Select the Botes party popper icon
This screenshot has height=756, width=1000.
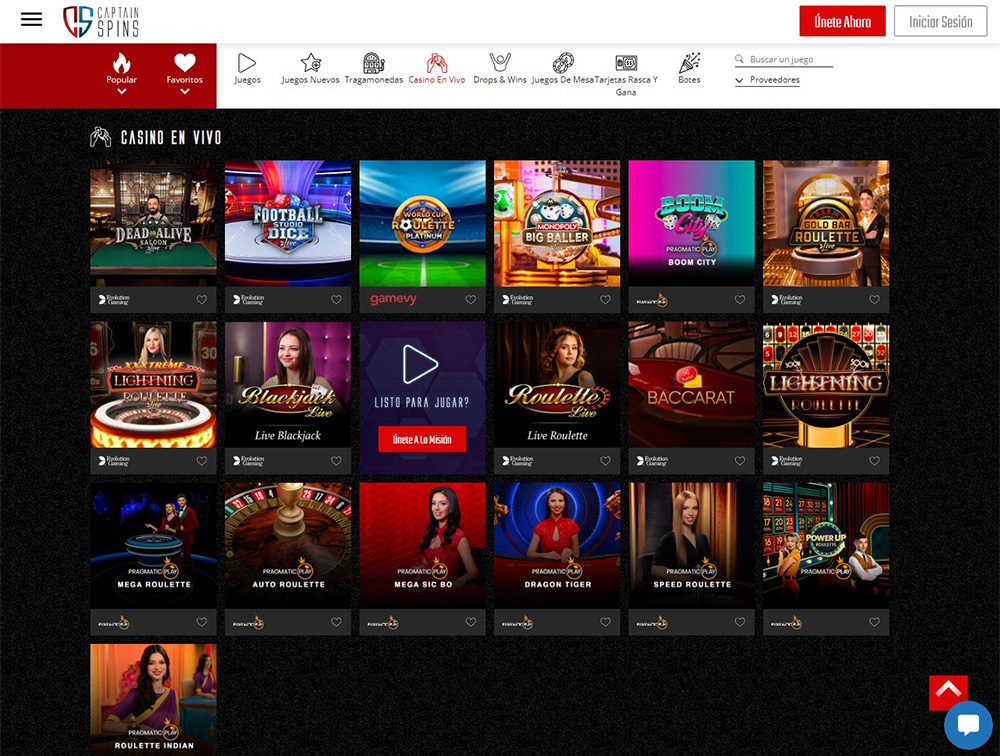point(689,63)
